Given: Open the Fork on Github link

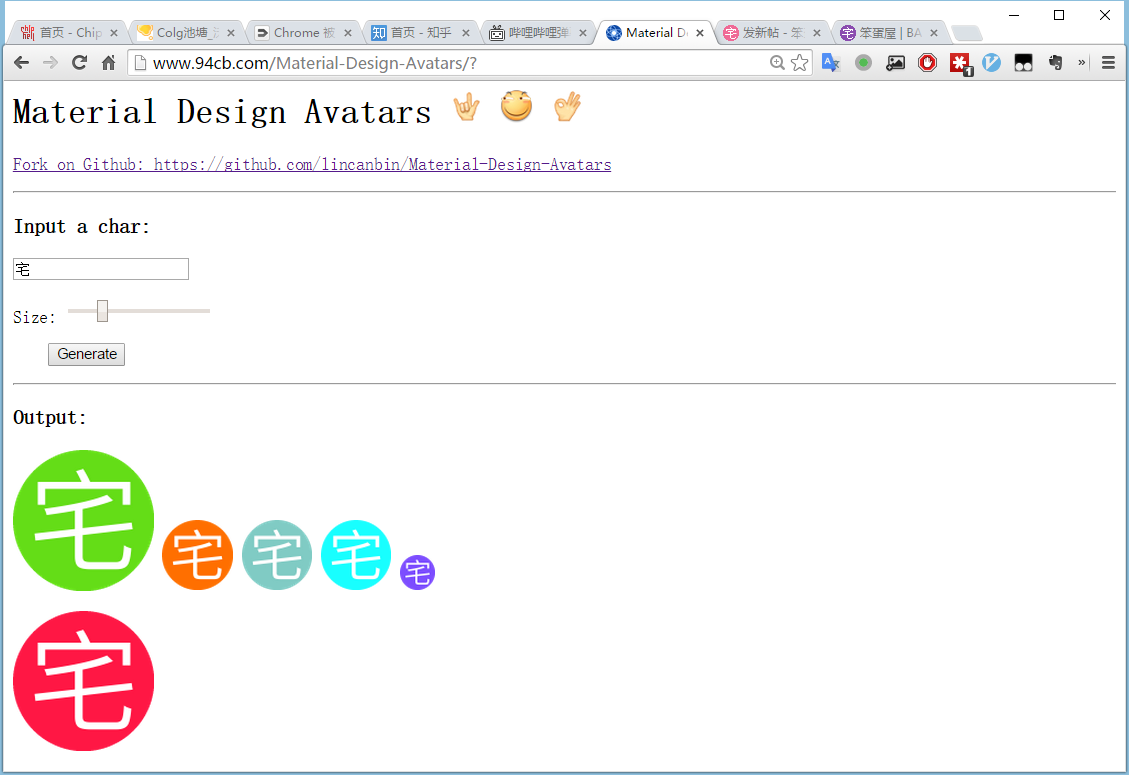Looking at the screenshot, I should point(312,164).
